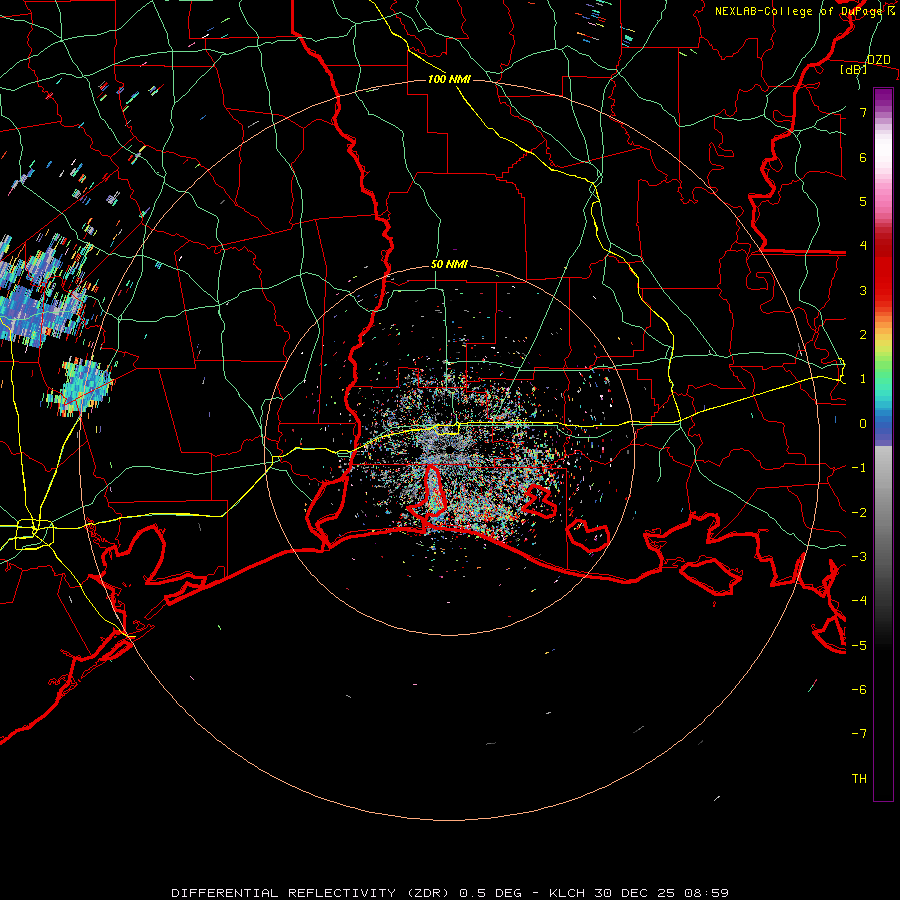The height and width of the screenshot is (900, 900).
Task: Click the colorbar value -7 label
Action: pos(859,734)
